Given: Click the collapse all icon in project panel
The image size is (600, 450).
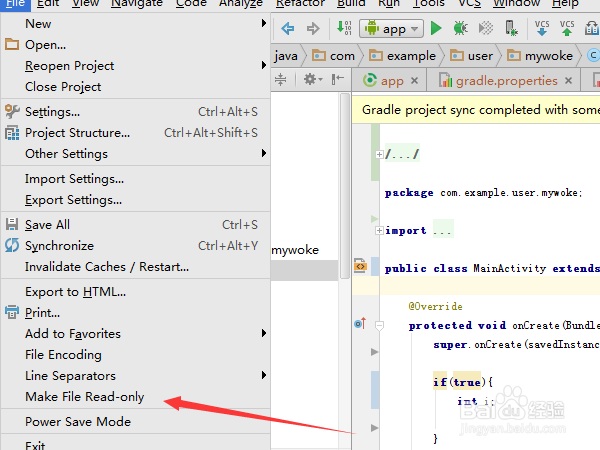Looking at the screenshot, I should pyautogui.click(x=280, y=79).
